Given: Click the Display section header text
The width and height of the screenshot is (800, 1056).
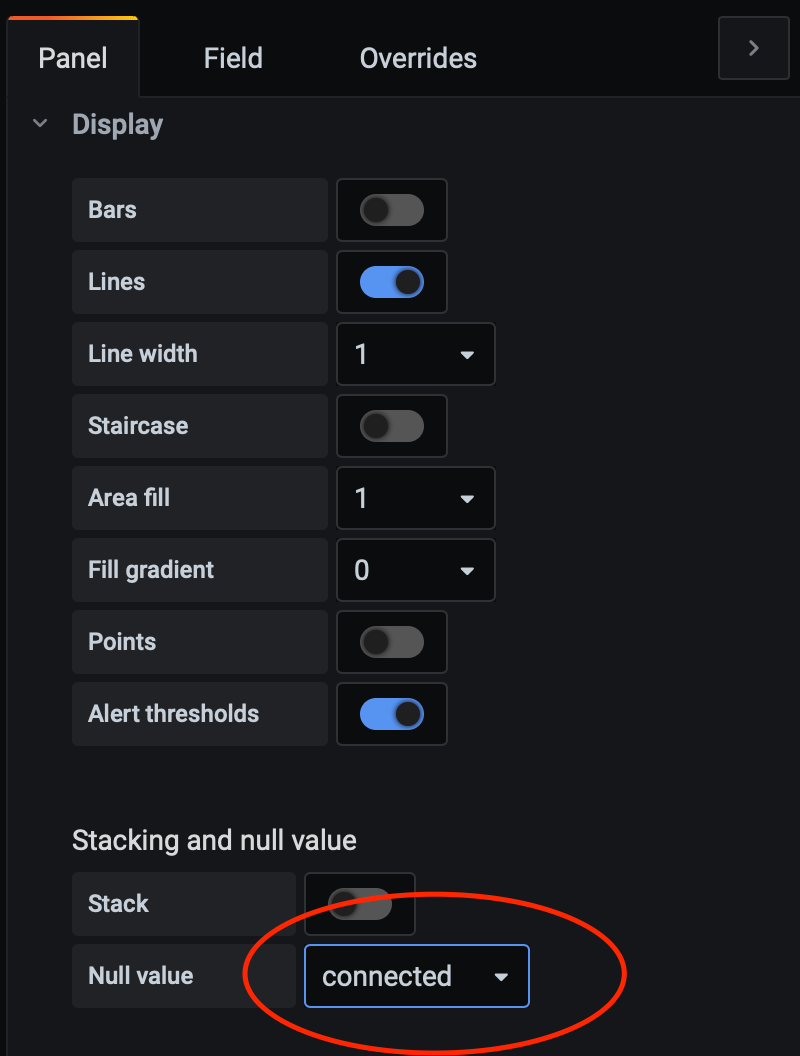Looking at the screenshot, I should point(117,125).
